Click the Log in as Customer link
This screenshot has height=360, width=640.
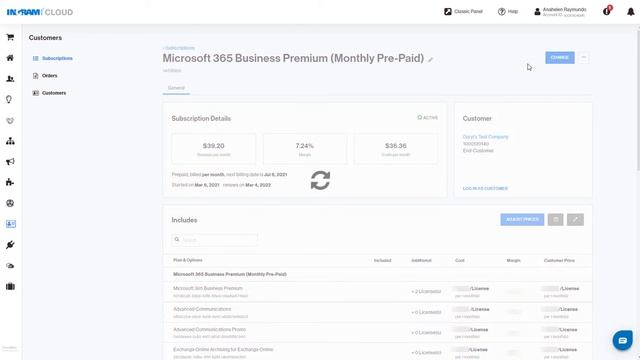(x=485, y=189)
